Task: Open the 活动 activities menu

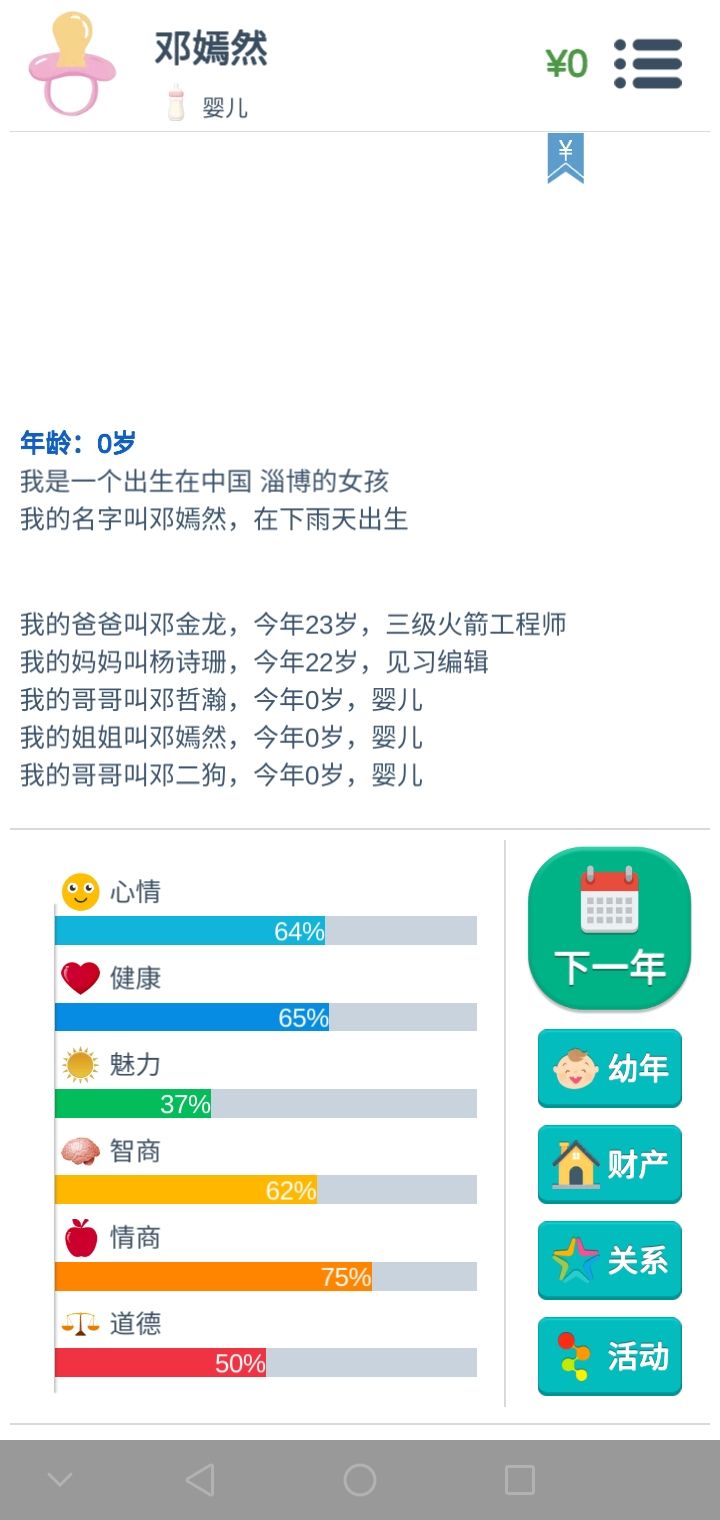Action: [x=609, y=1357]
